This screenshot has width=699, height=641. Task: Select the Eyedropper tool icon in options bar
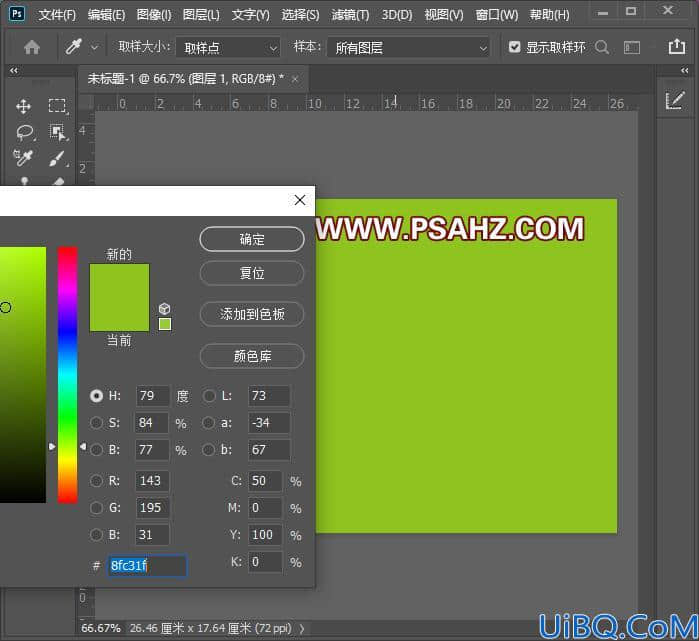tap(74, 47)
